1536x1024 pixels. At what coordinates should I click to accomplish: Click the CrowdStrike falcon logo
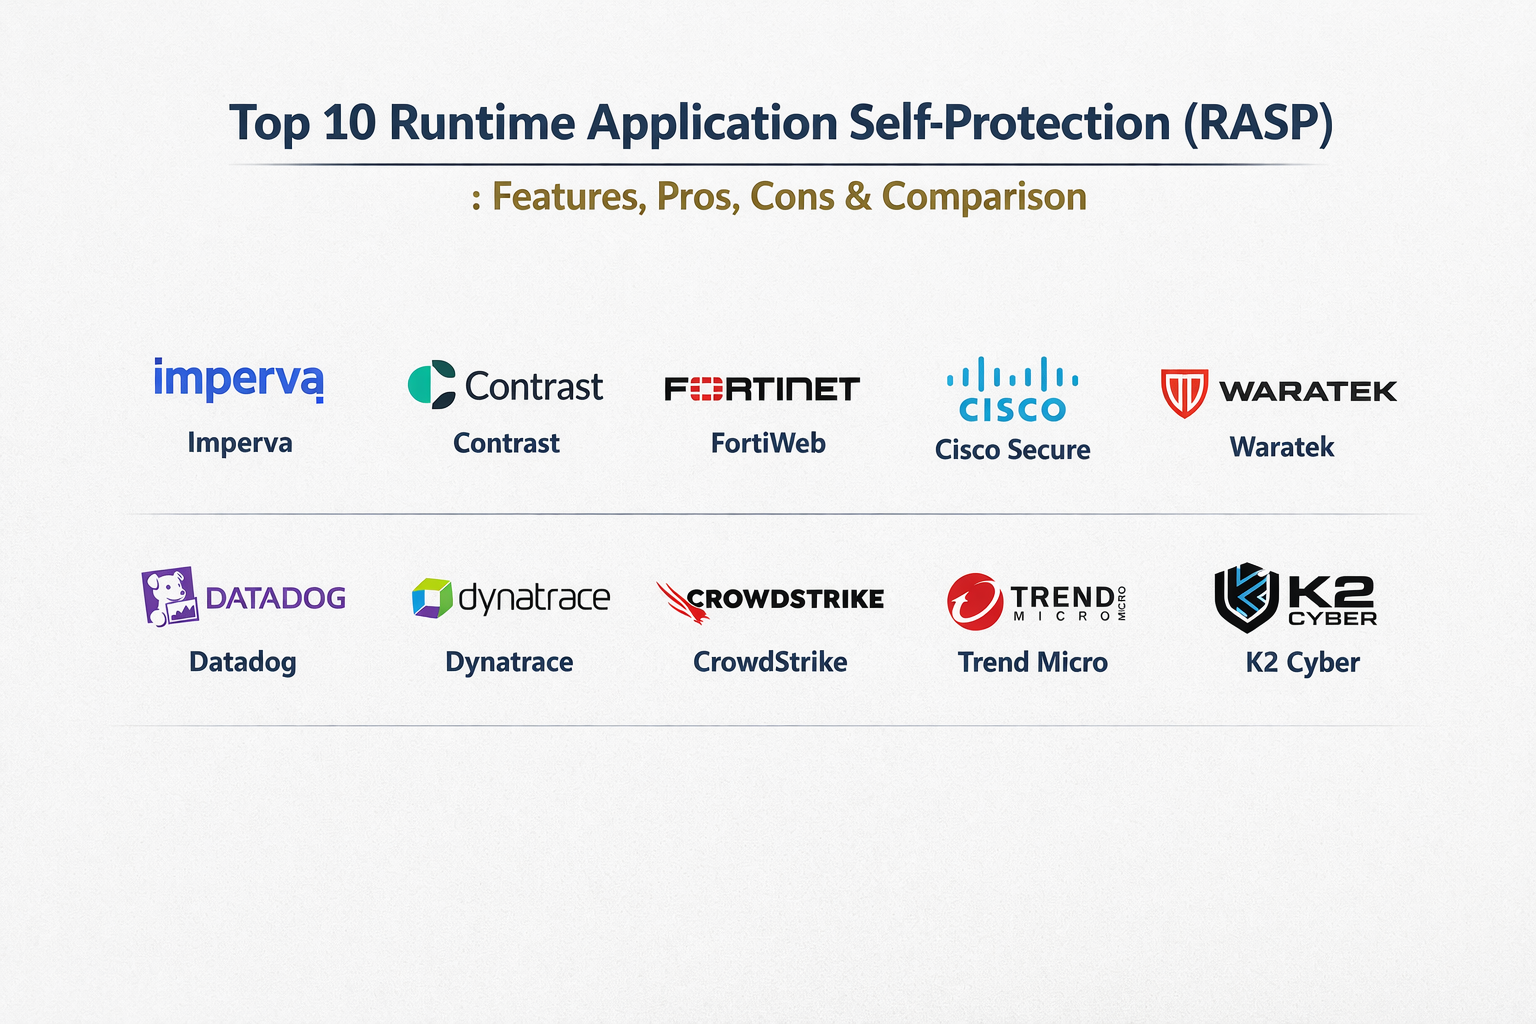pos(682,601)
